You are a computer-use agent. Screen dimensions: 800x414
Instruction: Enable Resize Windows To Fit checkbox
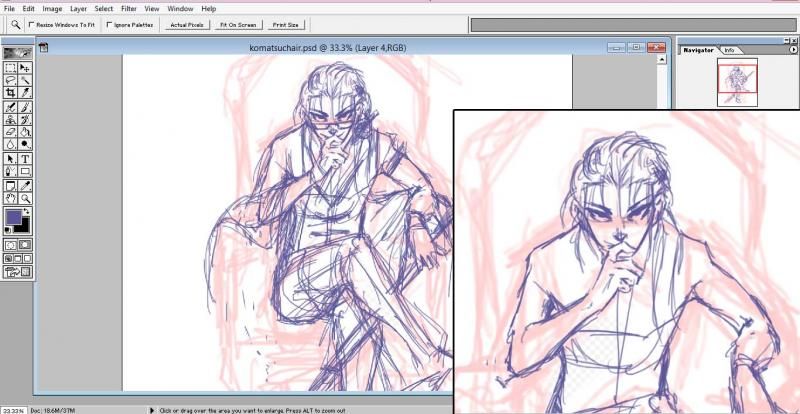click(x=31, y=24)
